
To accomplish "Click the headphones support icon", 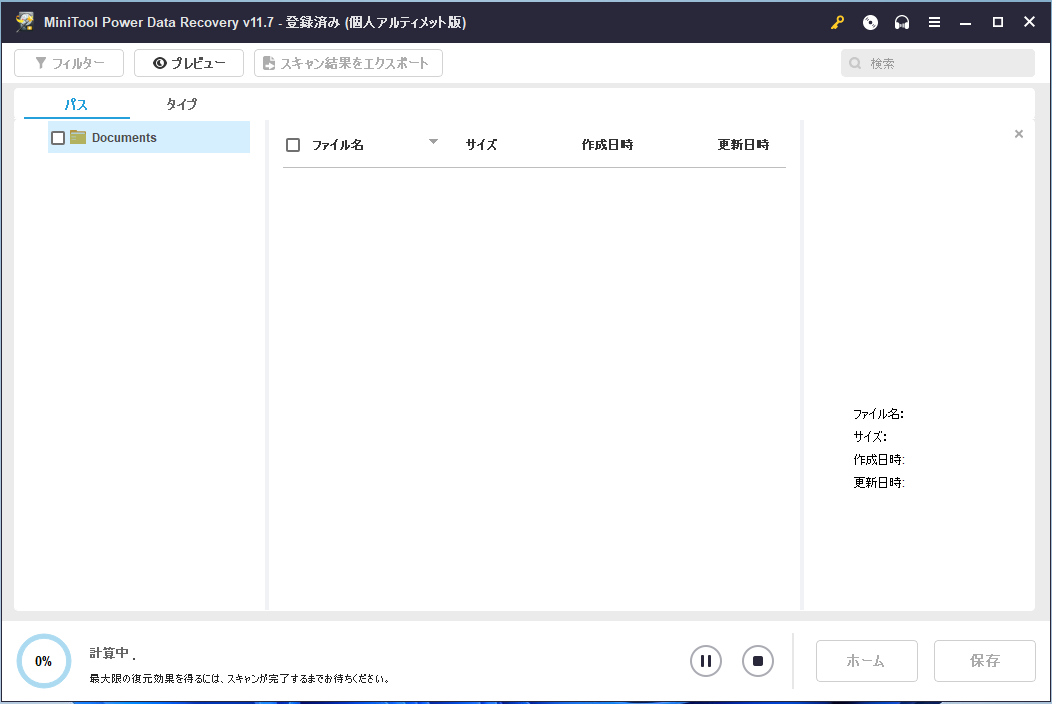I will [x=902, y=22].
